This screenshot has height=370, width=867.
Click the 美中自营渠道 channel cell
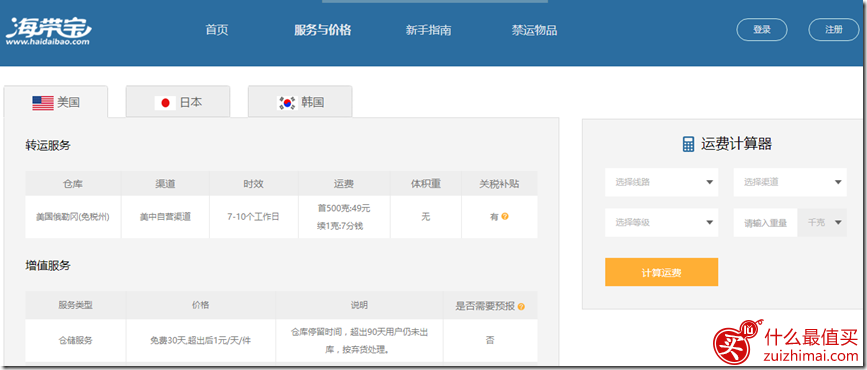coord(165,217)
